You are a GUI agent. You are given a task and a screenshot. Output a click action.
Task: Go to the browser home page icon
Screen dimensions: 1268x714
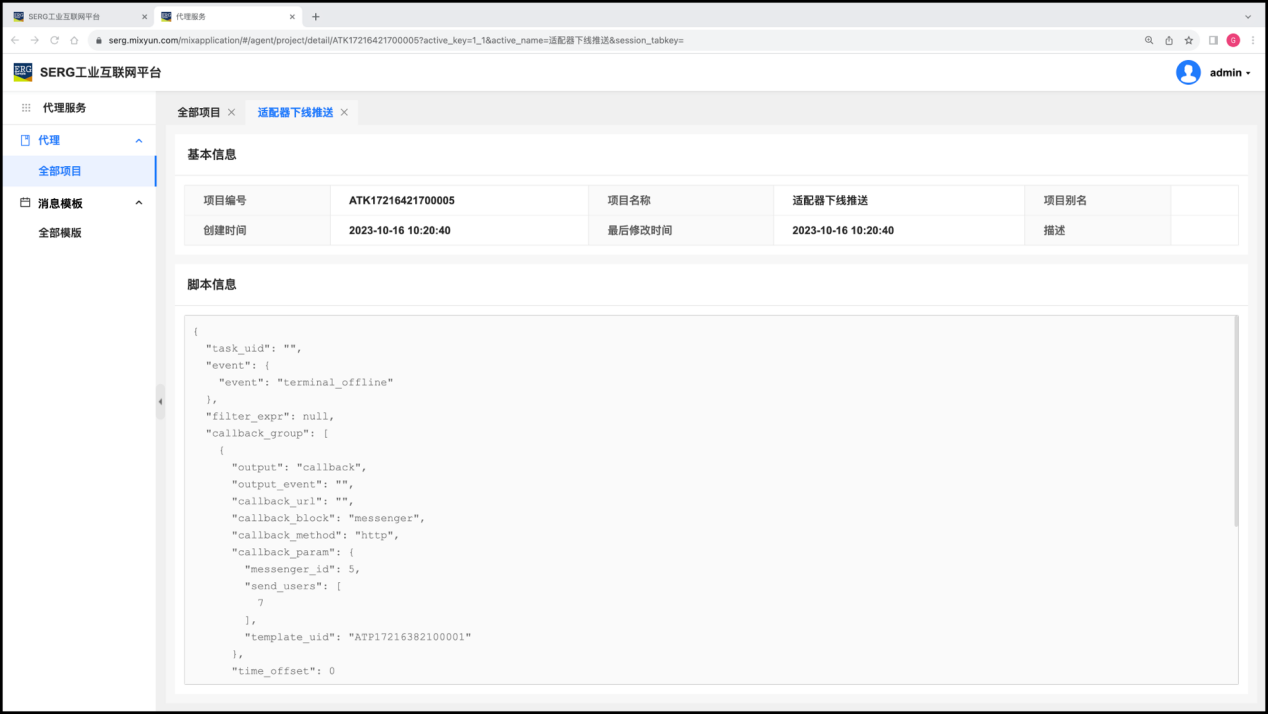[74, 40]
